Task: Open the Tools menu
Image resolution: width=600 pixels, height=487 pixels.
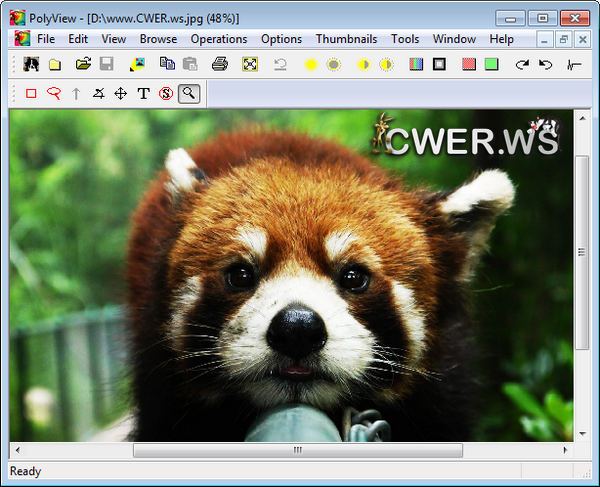Action: coord(405,39)
